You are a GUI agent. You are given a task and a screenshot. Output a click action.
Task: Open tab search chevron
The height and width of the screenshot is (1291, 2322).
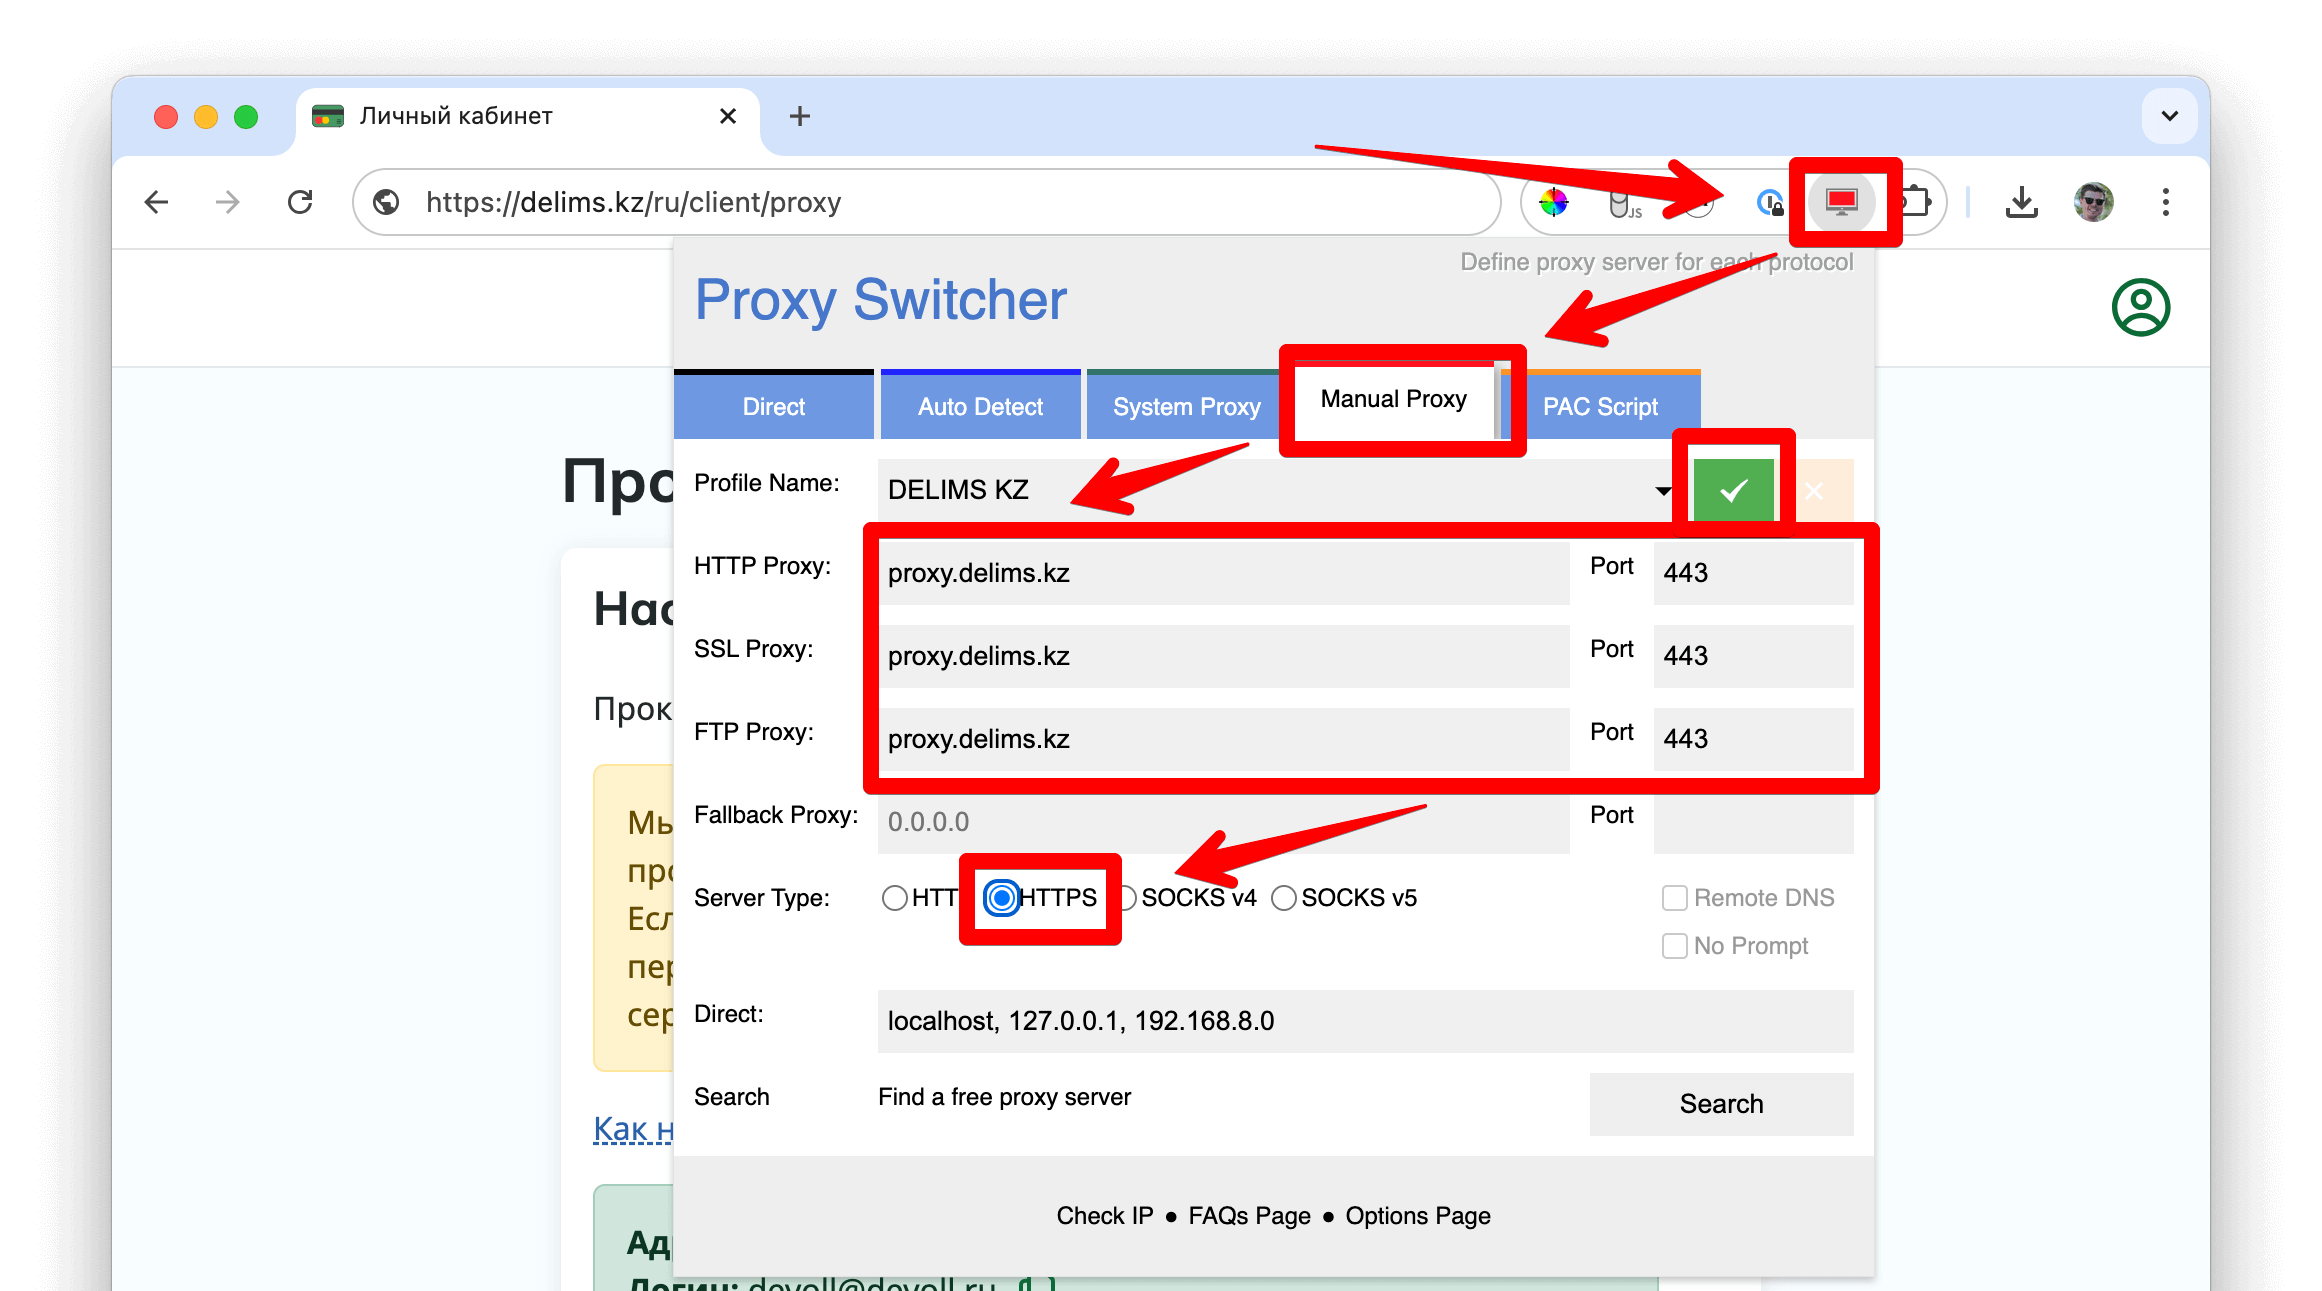(x=2169, y=116)
